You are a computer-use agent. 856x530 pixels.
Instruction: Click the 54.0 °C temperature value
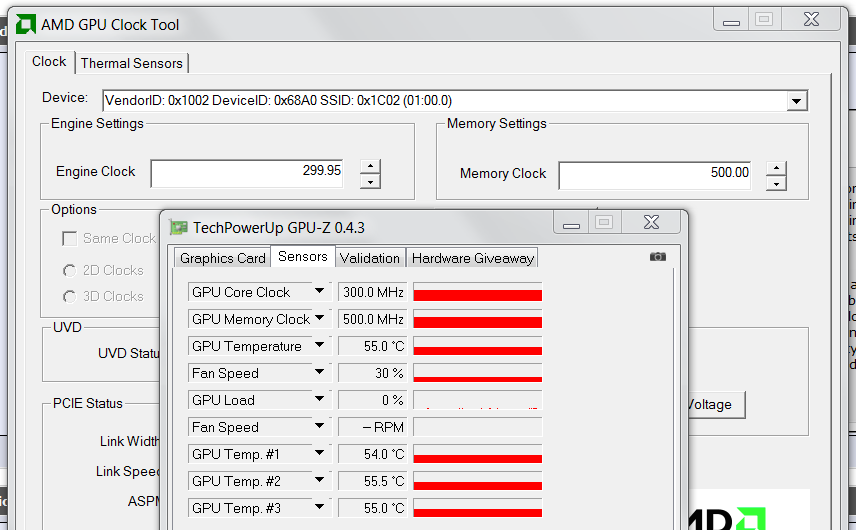pyautogui.click(x=373, y=454)
